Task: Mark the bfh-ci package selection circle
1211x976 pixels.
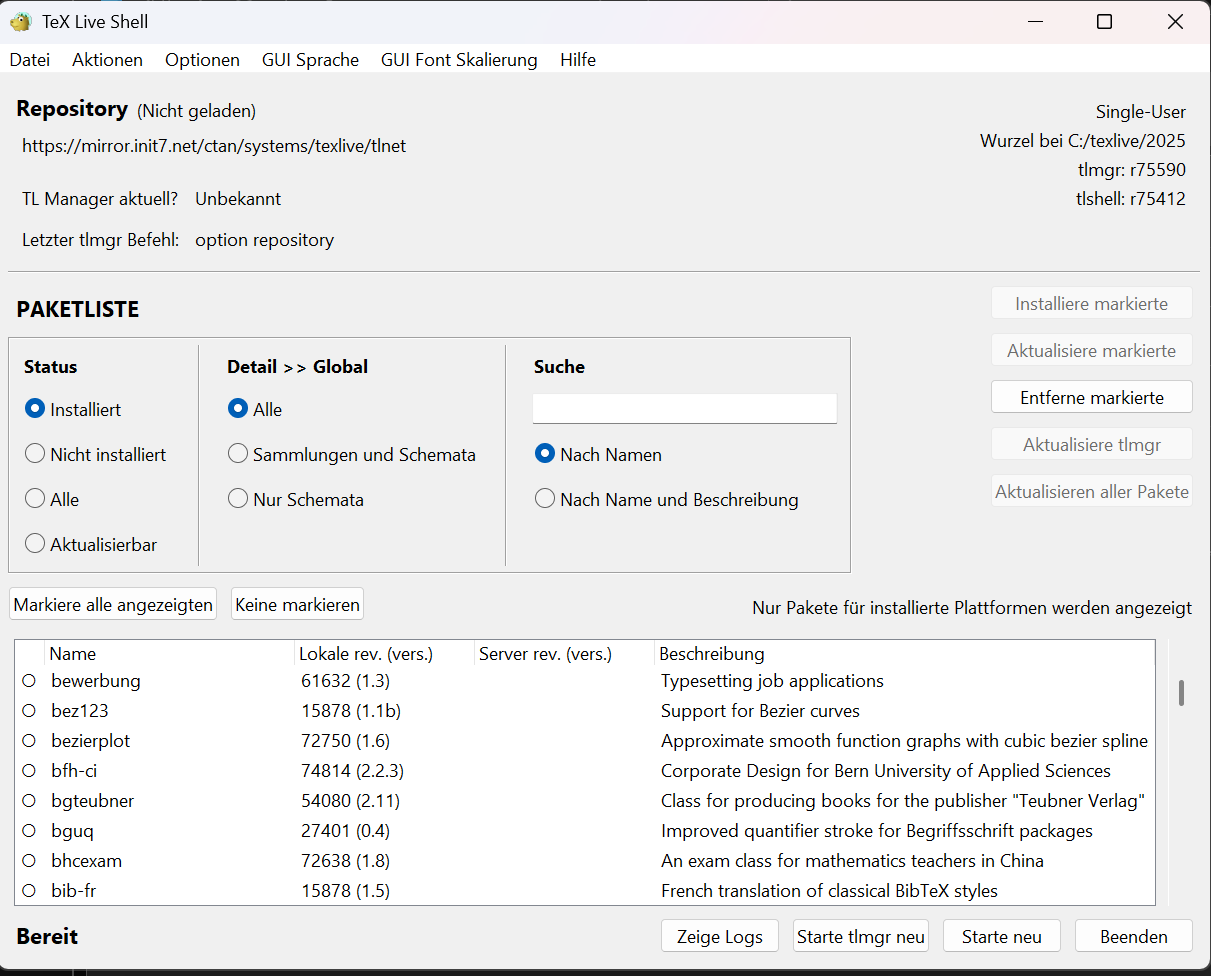Action: tap(29, 771)
